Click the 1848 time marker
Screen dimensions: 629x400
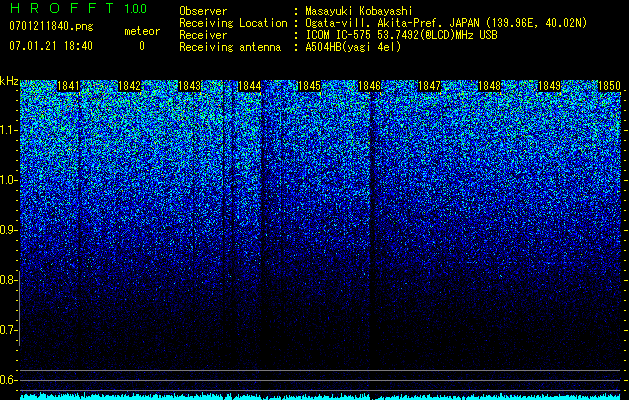click(x=489, y=86)
